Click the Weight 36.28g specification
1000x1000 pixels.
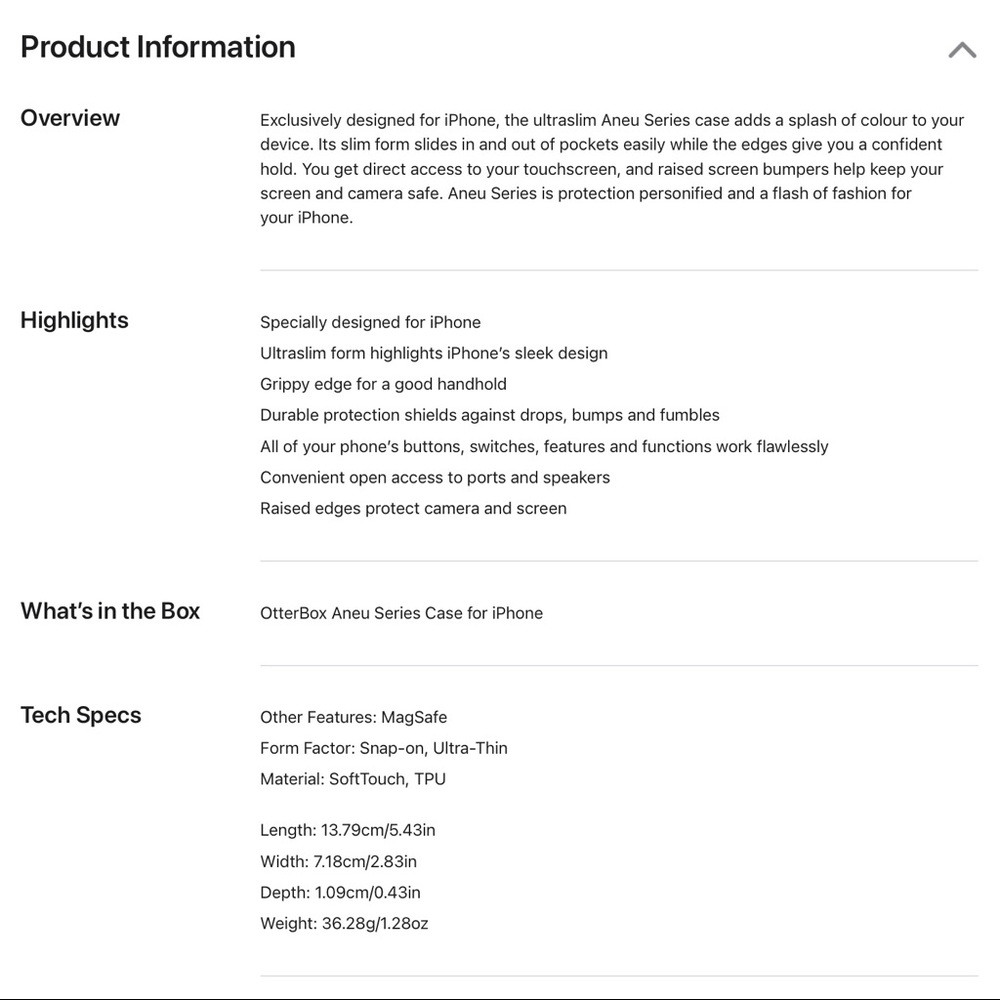[344, 923]
